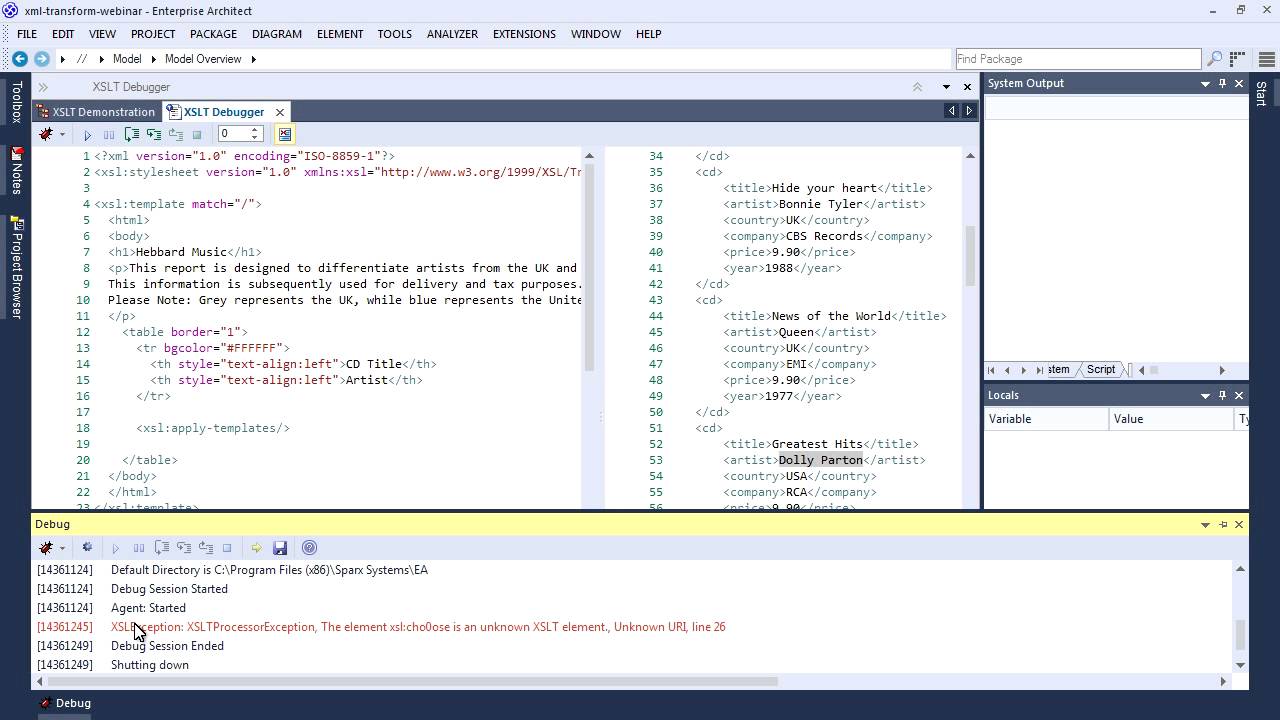Toggle the highlighted XML view icon in editor toolbar
1280x720 pixels.
[x=285, y=134]
